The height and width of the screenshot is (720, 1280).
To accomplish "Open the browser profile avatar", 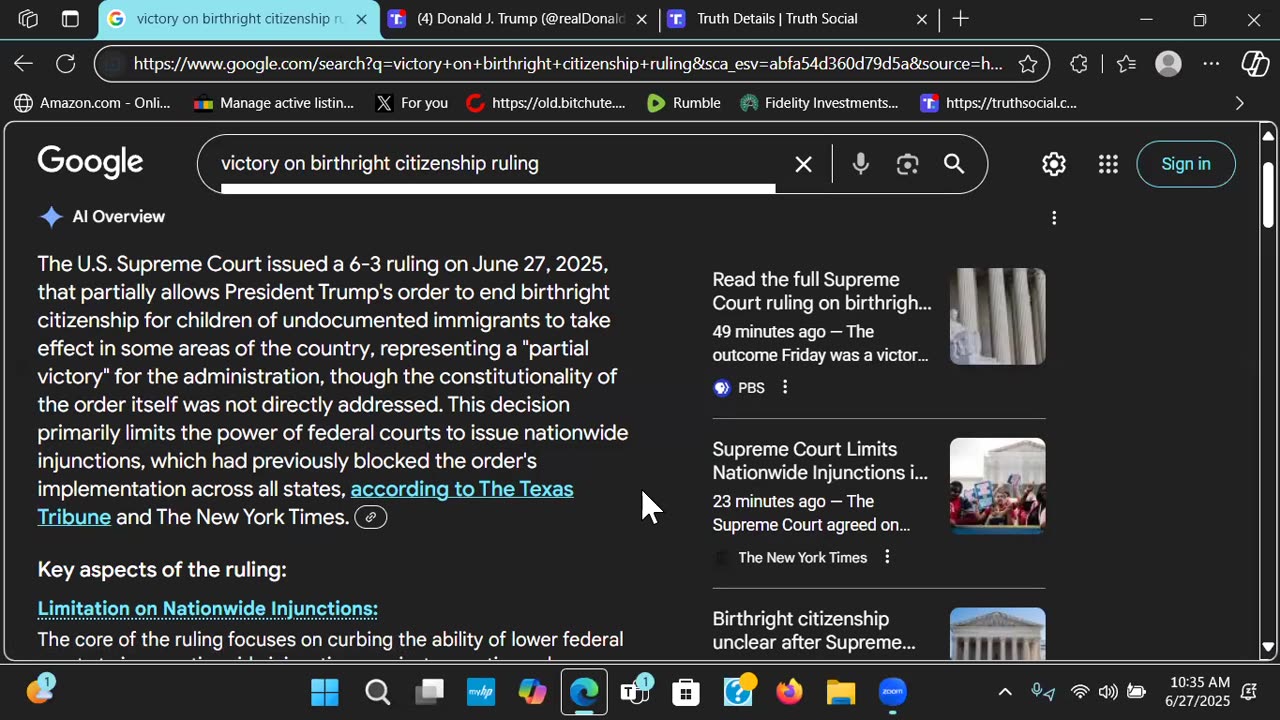I will 1168,64.
